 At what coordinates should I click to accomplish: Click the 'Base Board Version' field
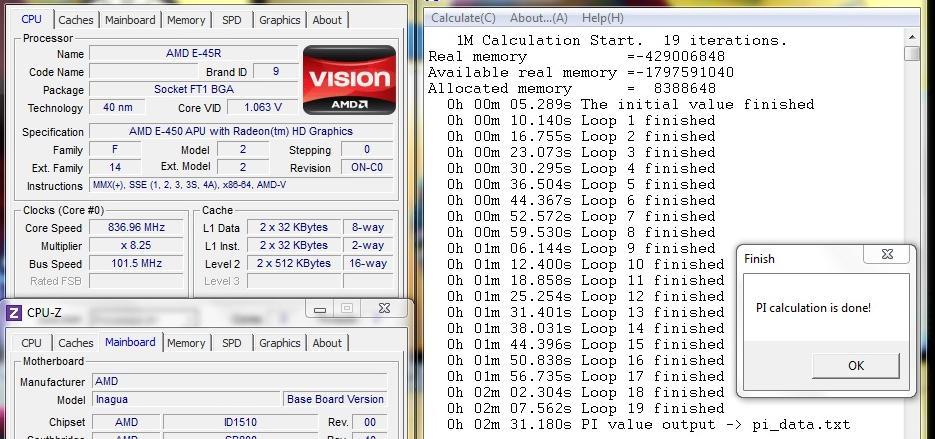[335, 399]
